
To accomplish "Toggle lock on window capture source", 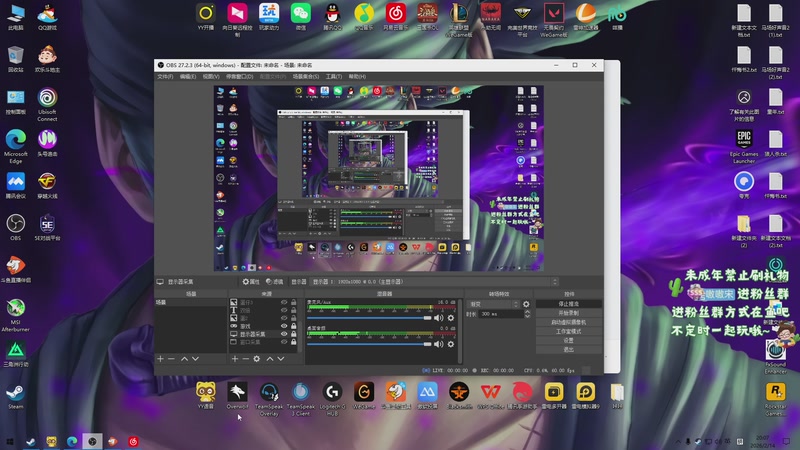I will point(293,342).
